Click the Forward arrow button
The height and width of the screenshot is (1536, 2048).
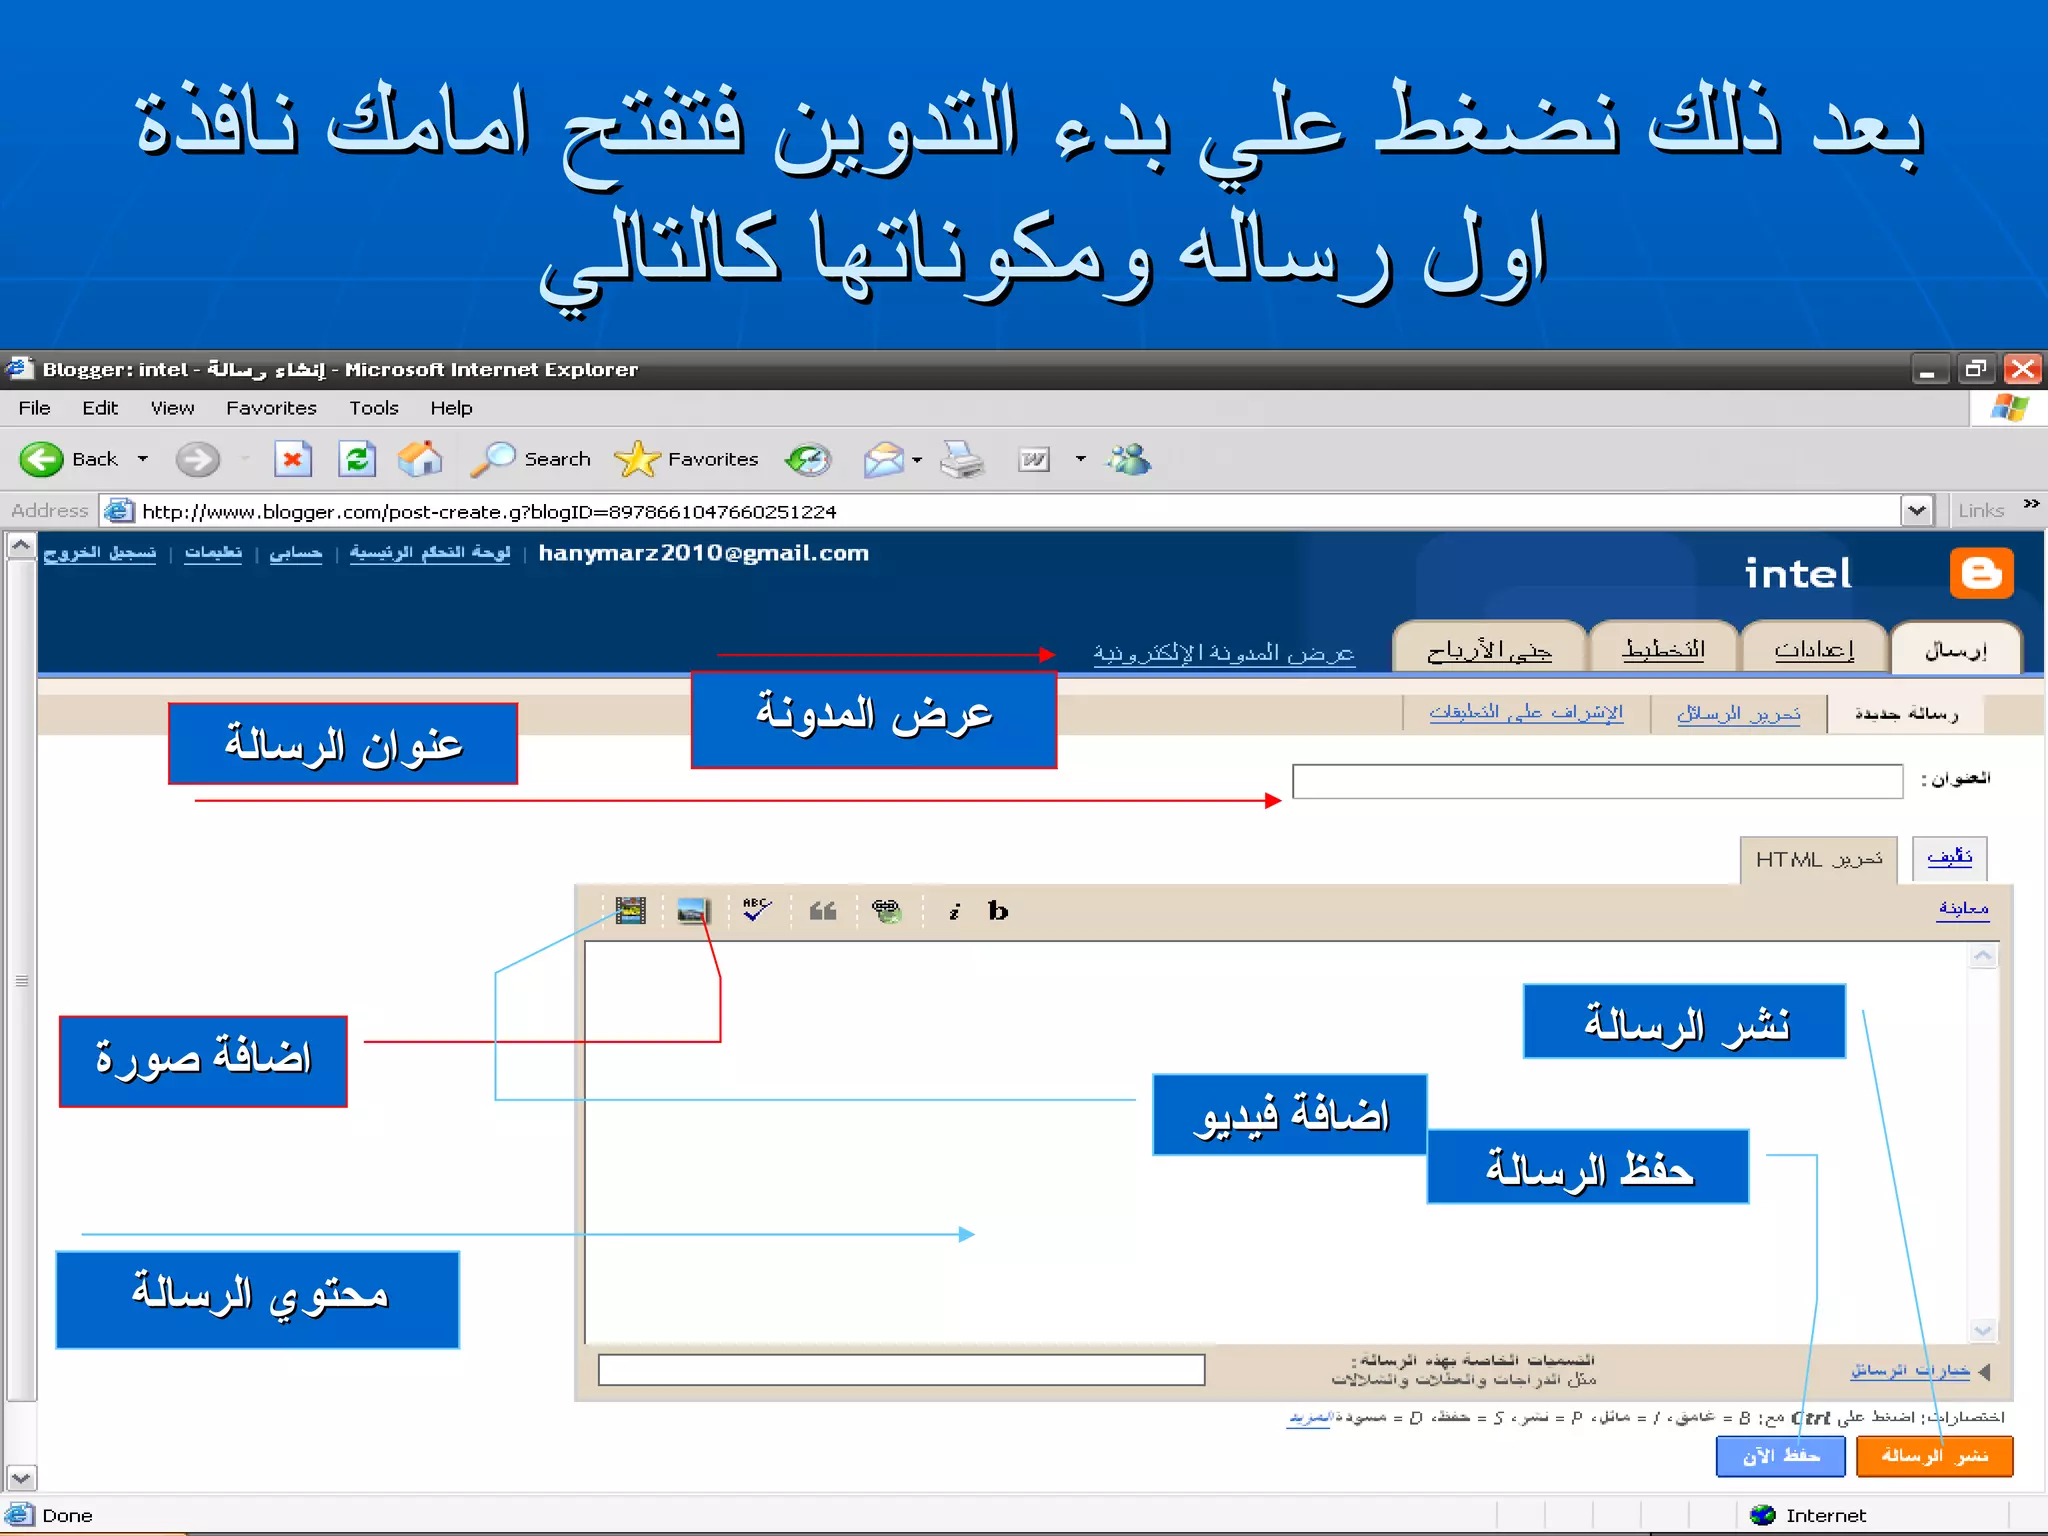pos(197,459)
